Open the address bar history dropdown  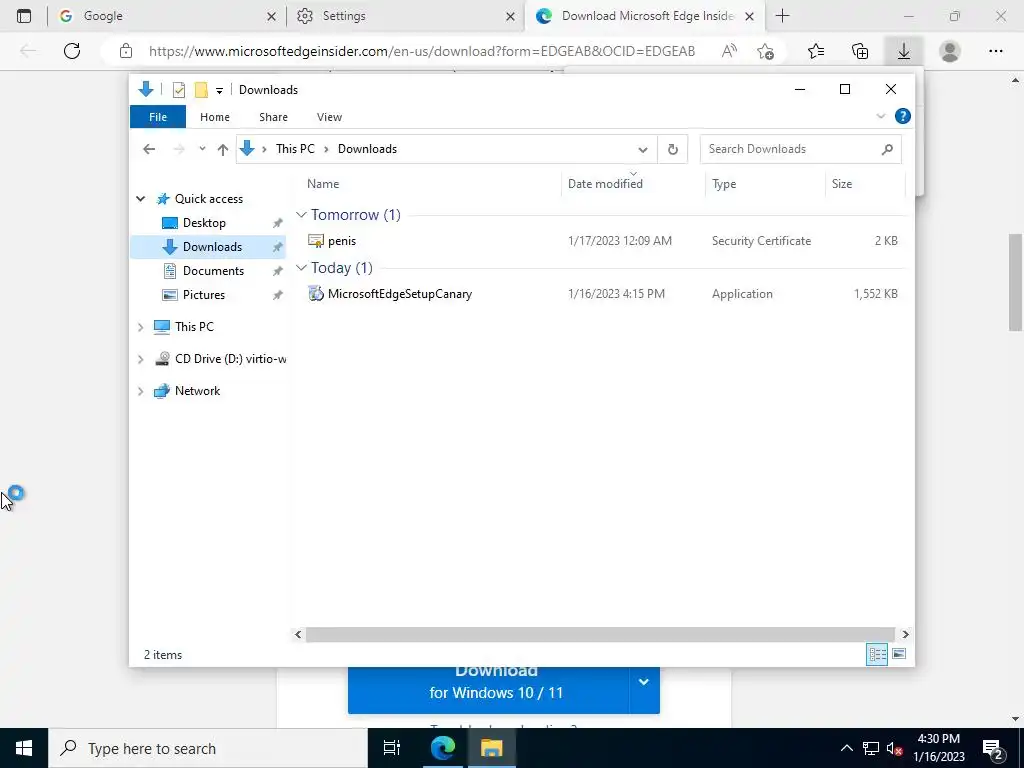click(643, 150)
